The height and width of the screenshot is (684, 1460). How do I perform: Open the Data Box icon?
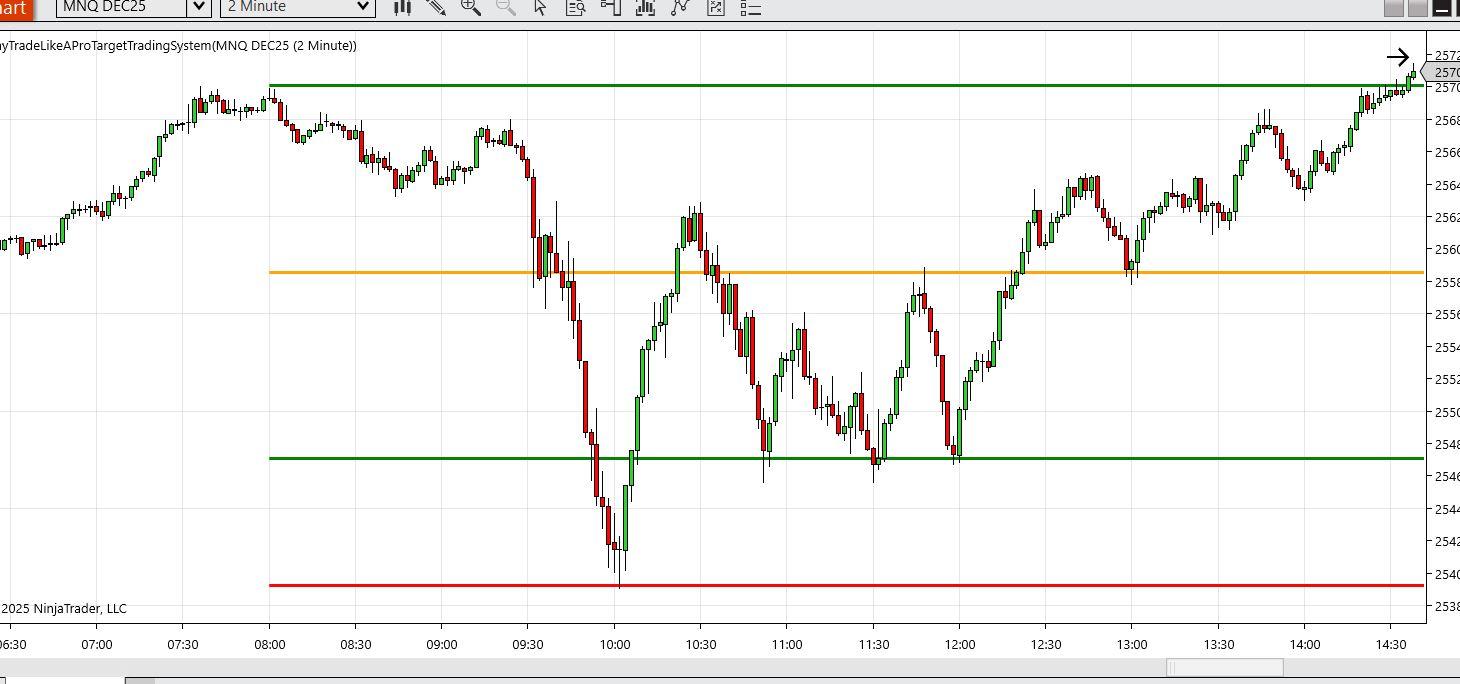click(576, 7)
